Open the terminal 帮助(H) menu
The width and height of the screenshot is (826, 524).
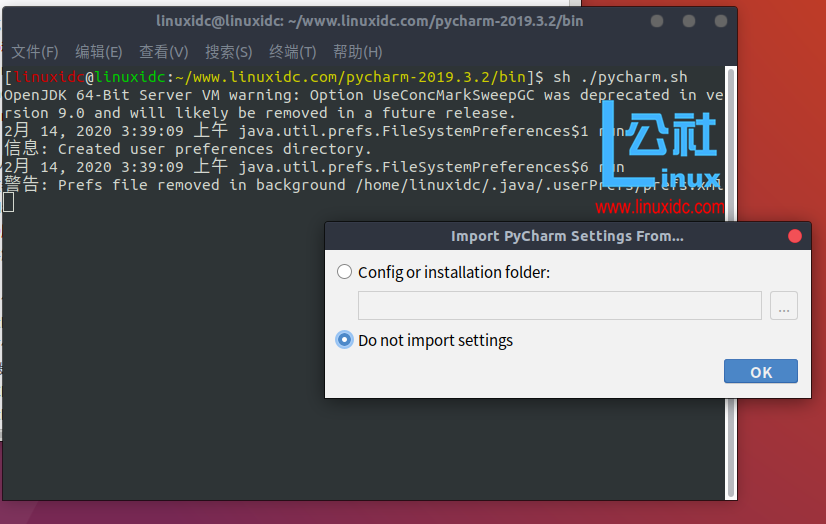click(358, 52)
